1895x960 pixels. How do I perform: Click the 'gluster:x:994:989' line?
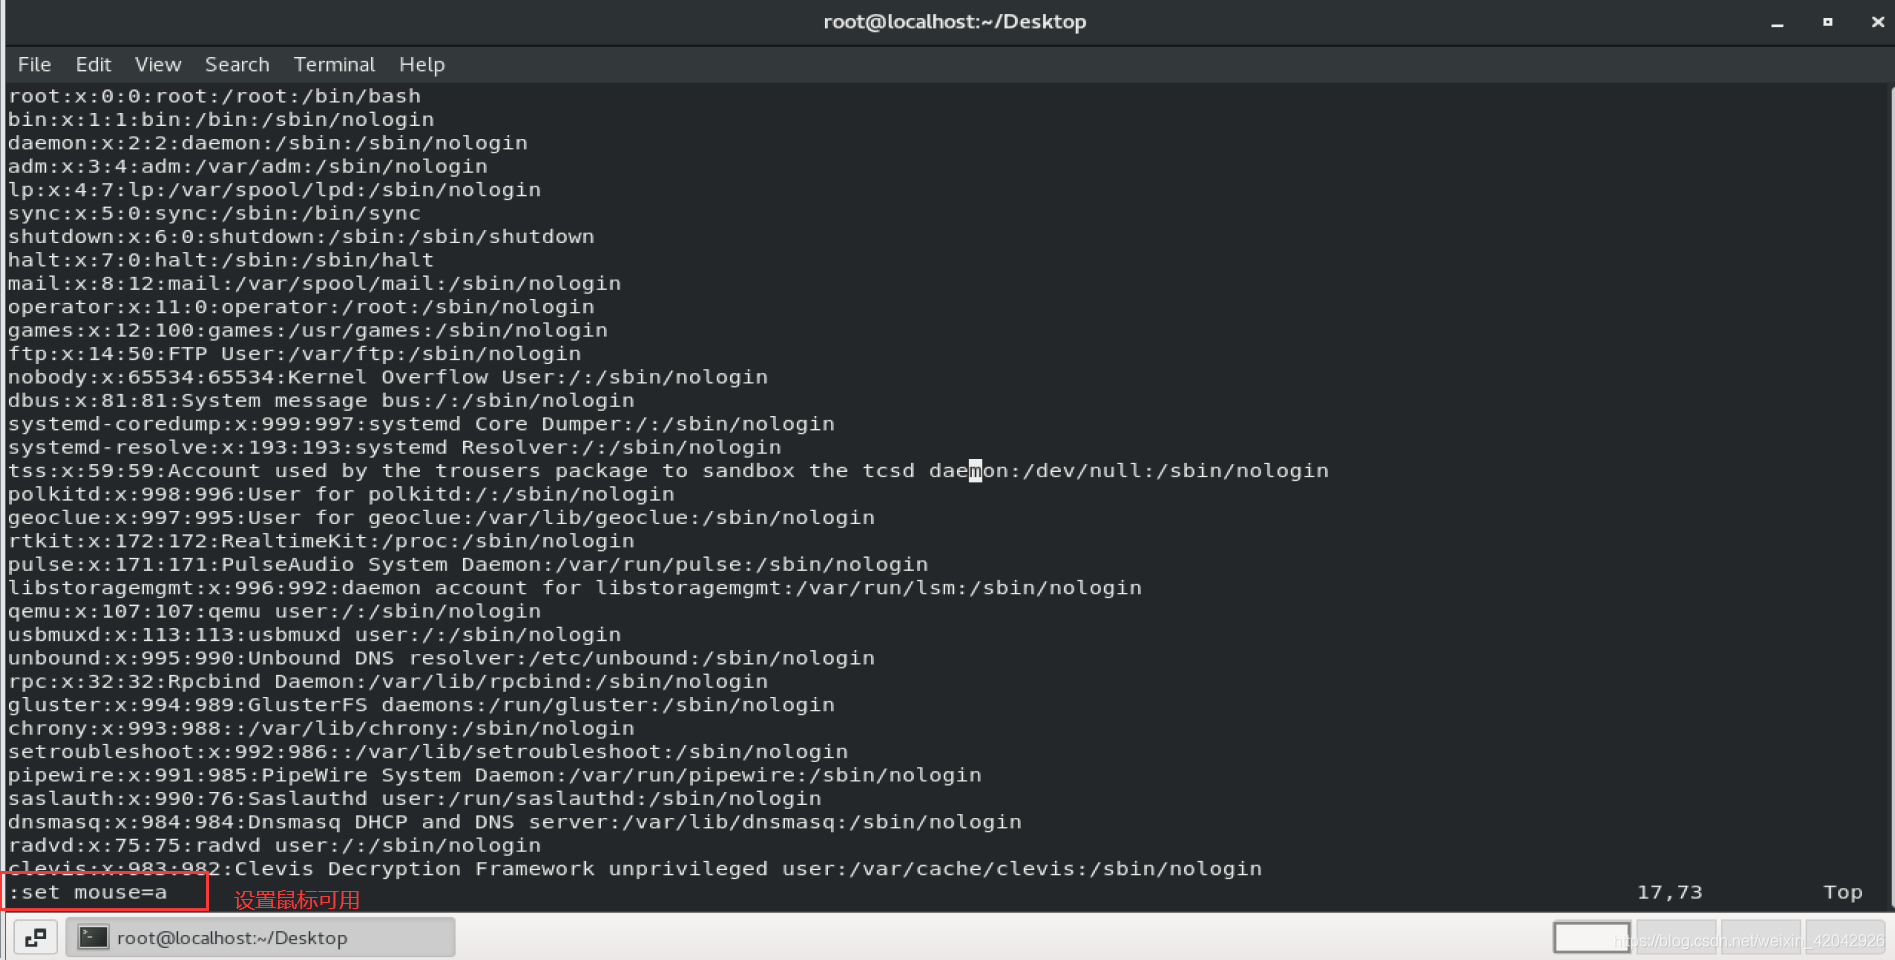tap(421, 706)
